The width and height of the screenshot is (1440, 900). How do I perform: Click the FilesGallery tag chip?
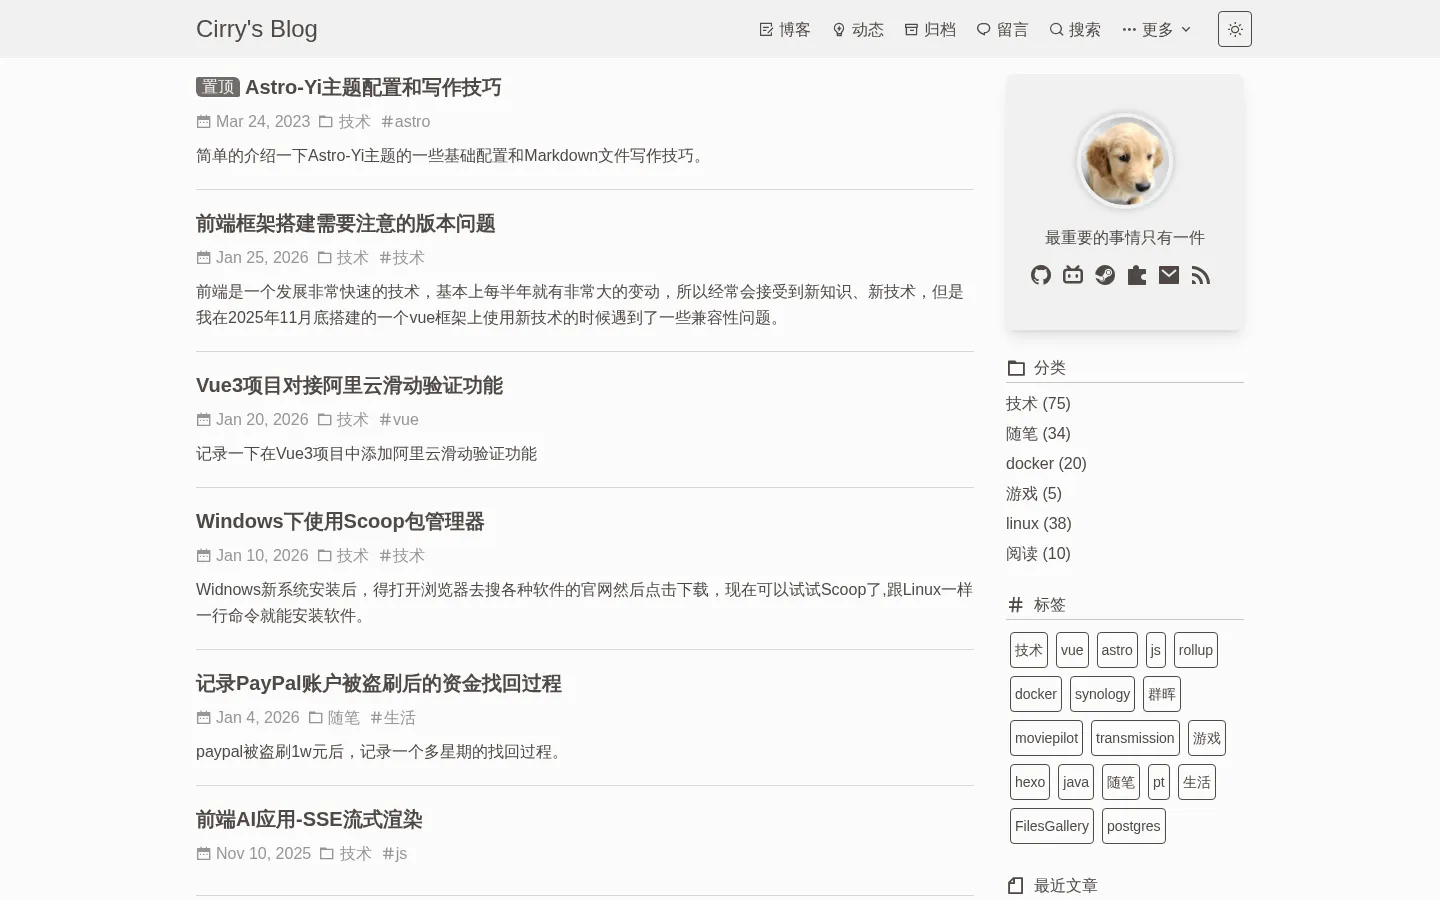click(x=1052, y=826)
